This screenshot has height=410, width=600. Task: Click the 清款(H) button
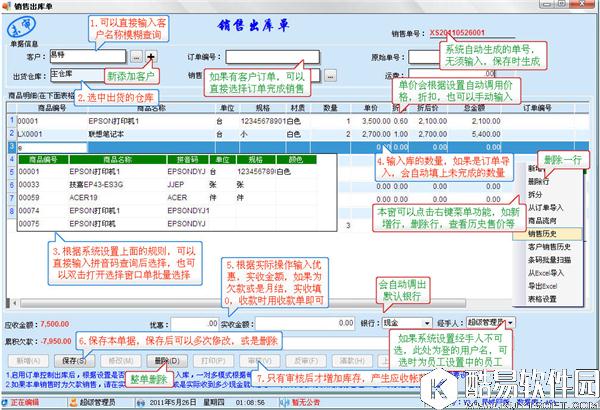tap(352, 361)
